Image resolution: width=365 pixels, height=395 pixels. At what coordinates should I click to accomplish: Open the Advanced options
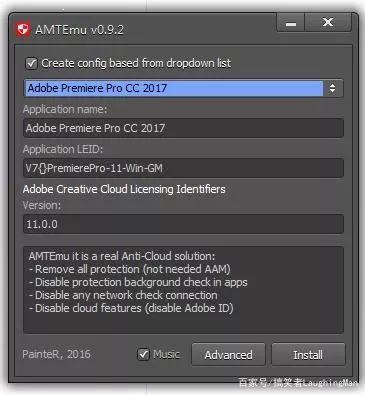(228, 355)
